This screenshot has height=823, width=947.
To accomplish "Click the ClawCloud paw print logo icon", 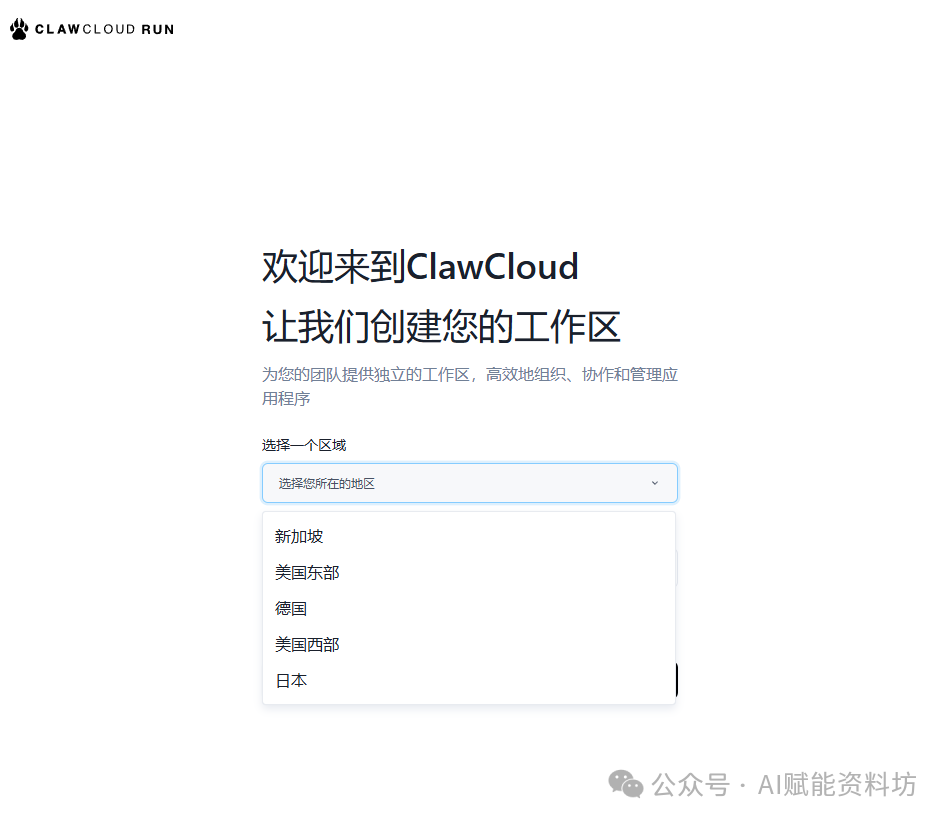I will click(x=17, y=28).
